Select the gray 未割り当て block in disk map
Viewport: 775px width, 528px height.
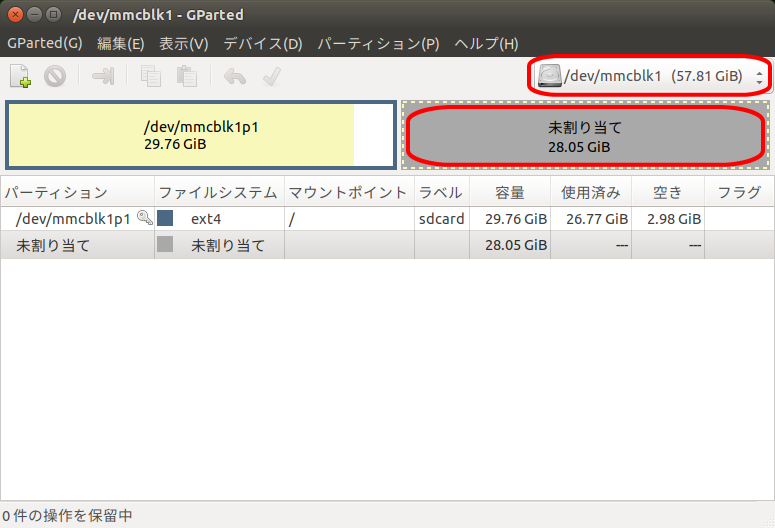[585, 136]
